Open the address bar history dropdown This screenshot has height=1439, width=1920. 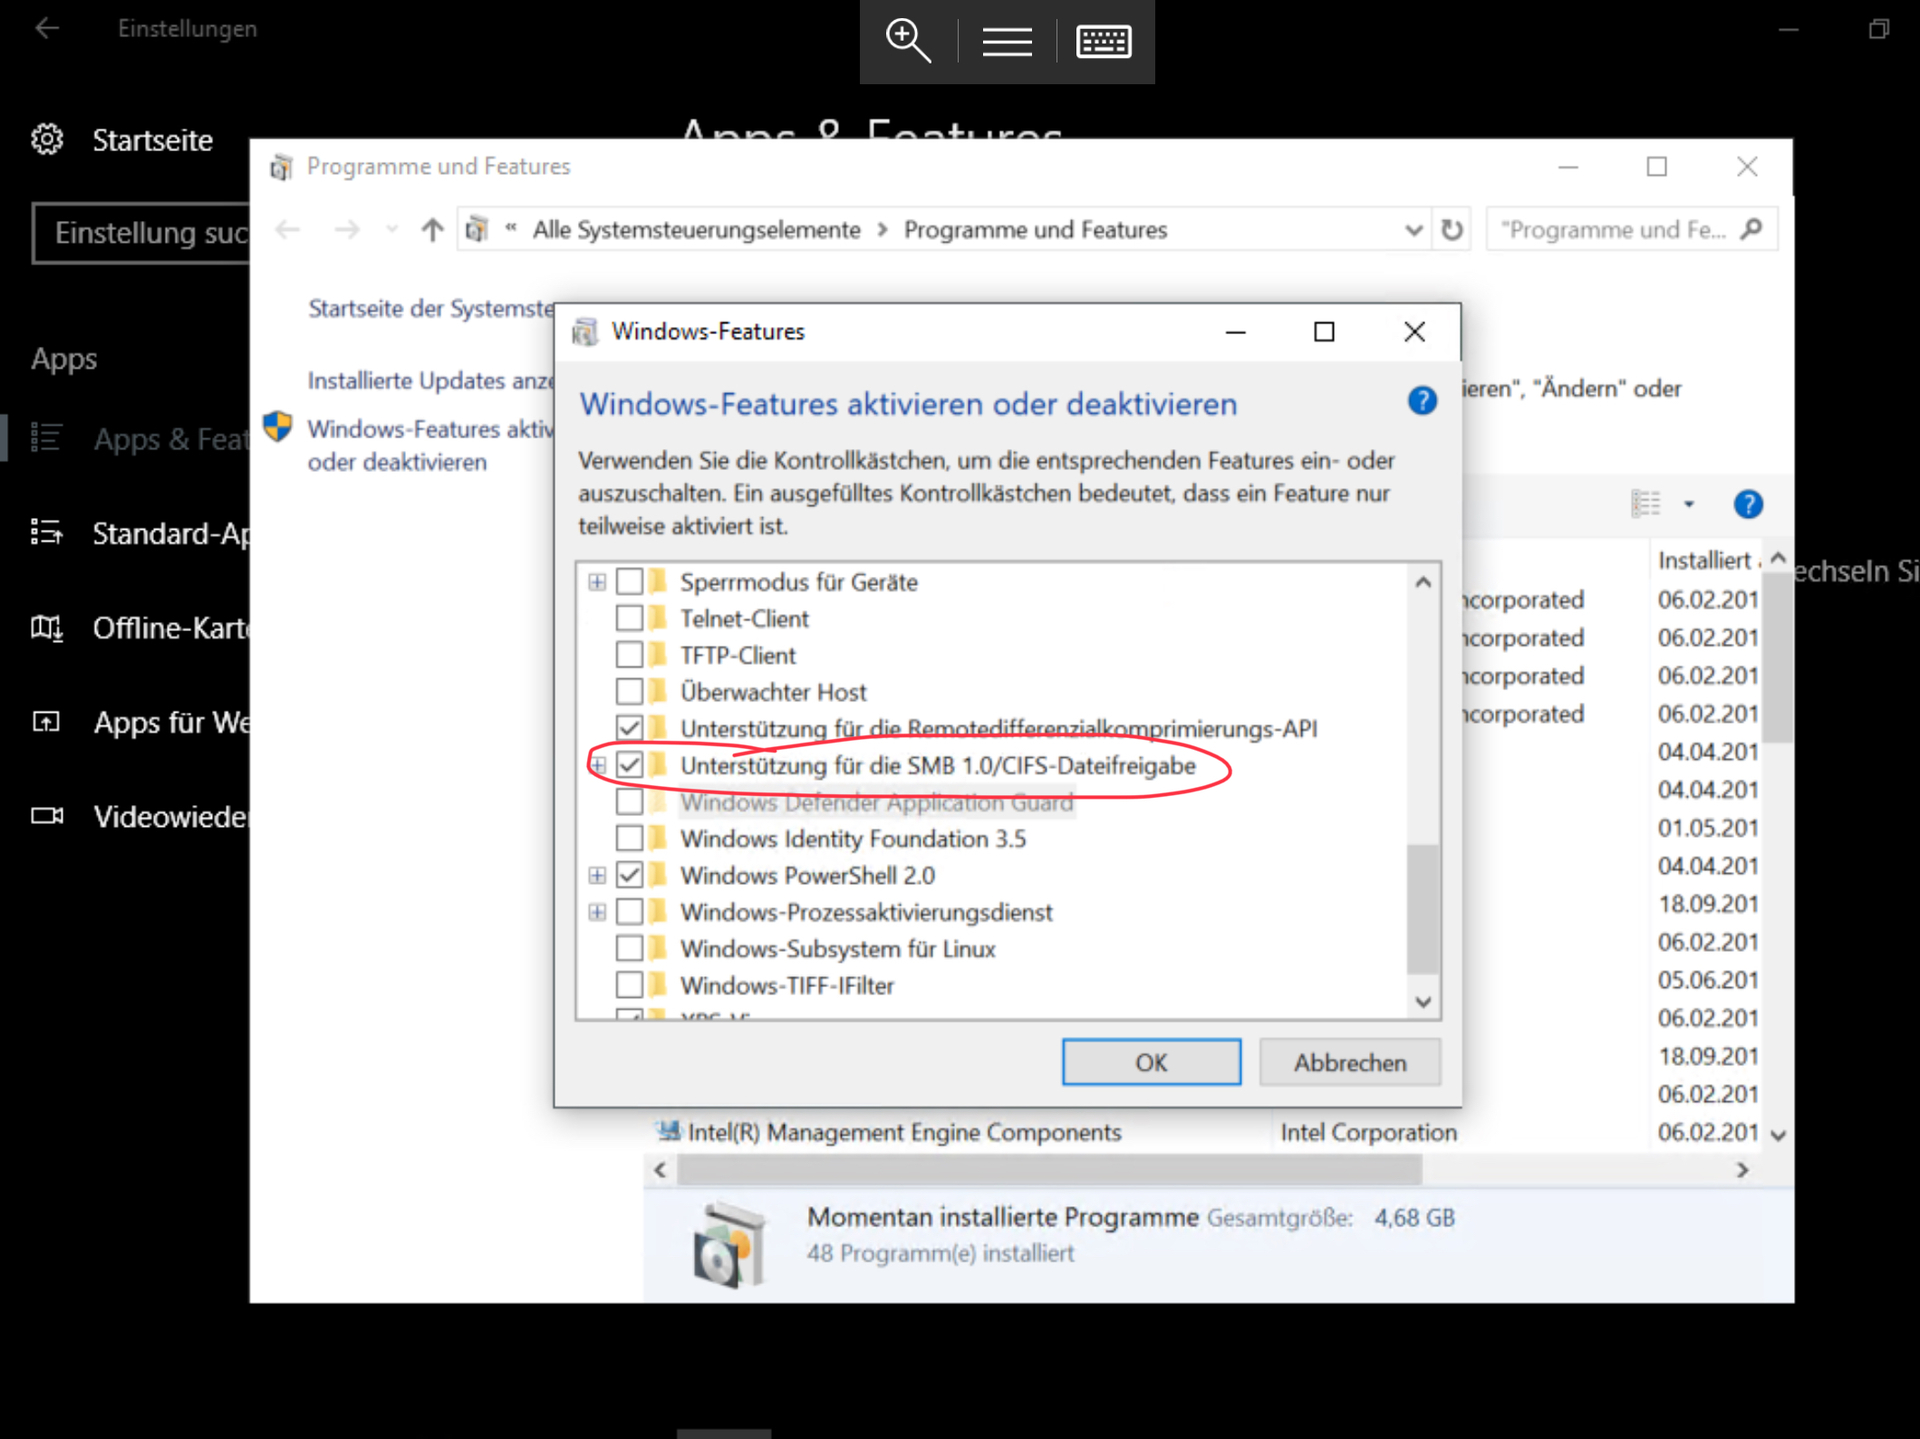point(1413,230)
